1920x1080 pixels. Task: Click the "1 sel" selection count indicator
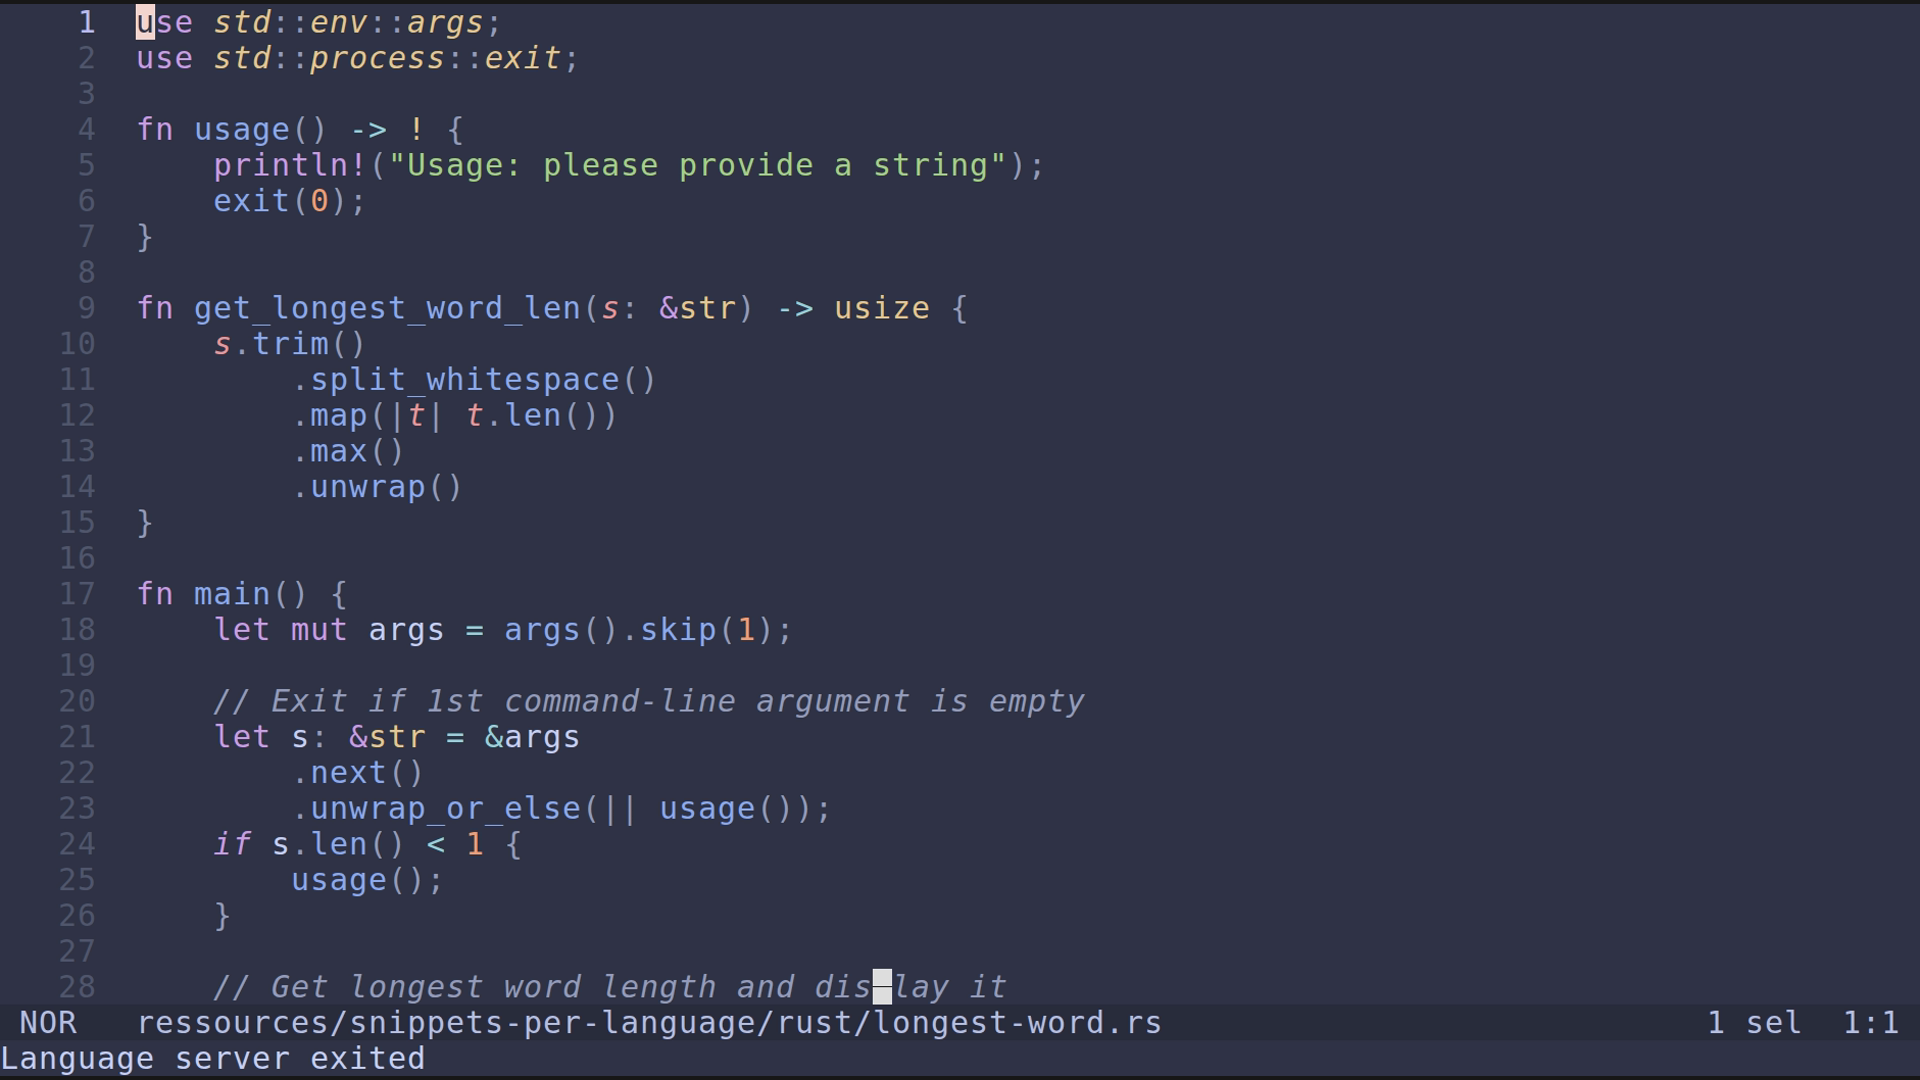click(x=1753, y=1023)
